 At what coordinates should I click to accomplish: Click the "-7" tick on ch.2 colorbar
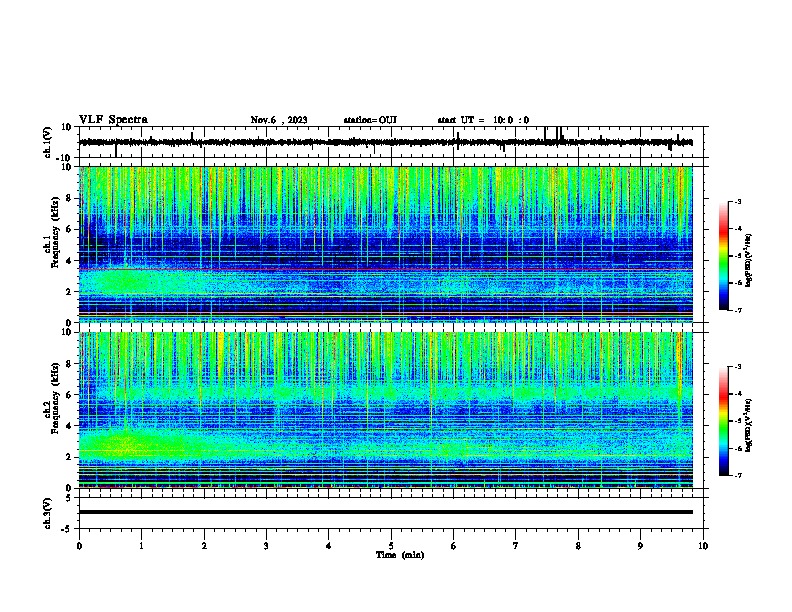pyautogui.click(x=737, y=476)
